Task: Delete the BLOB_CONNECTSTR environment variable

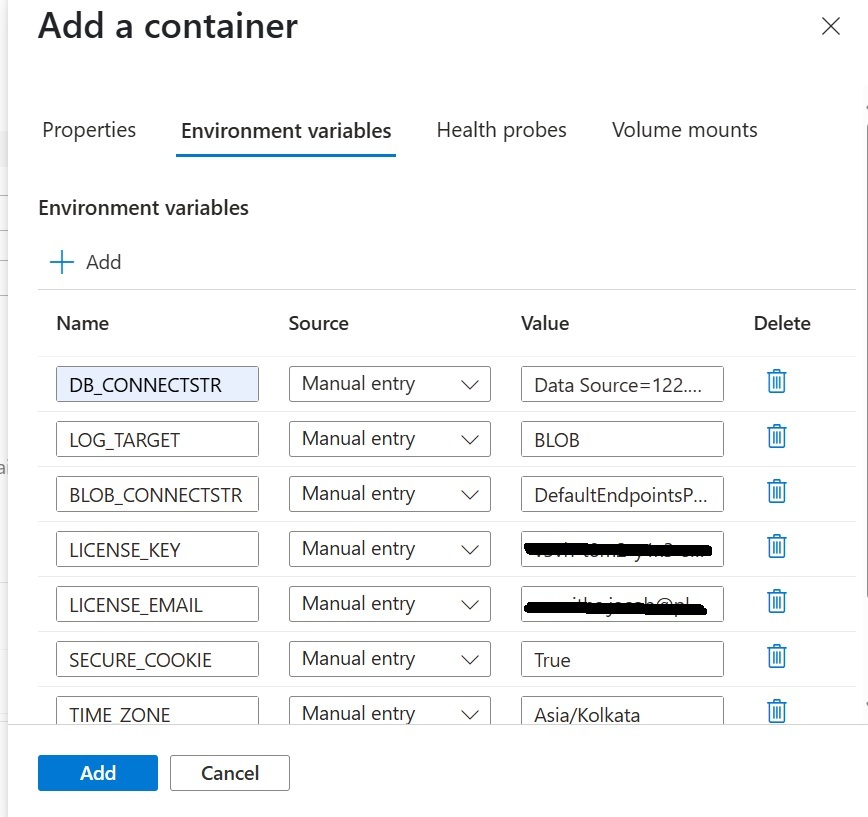Action: click(x=776, y=491)
